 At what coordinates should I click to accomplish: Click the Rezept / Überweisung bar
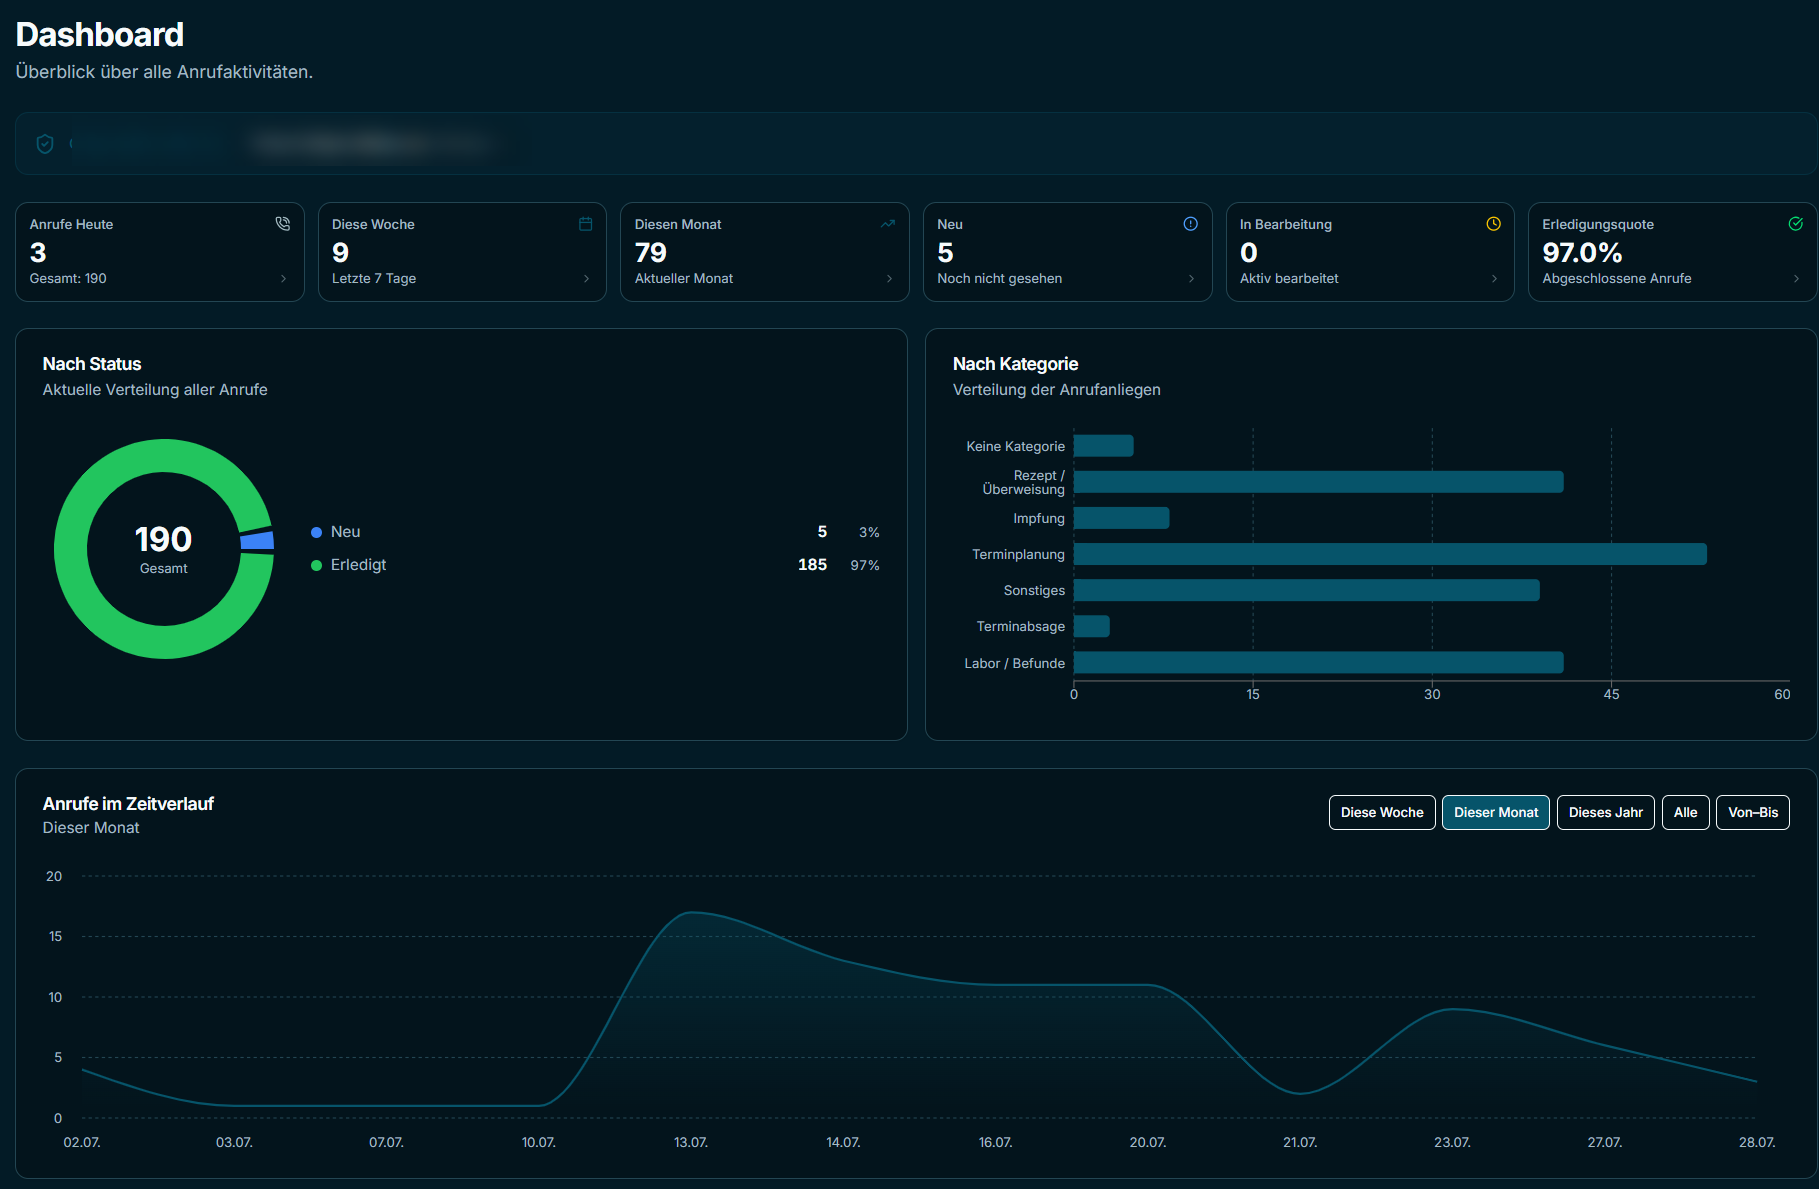(1318, 482)
